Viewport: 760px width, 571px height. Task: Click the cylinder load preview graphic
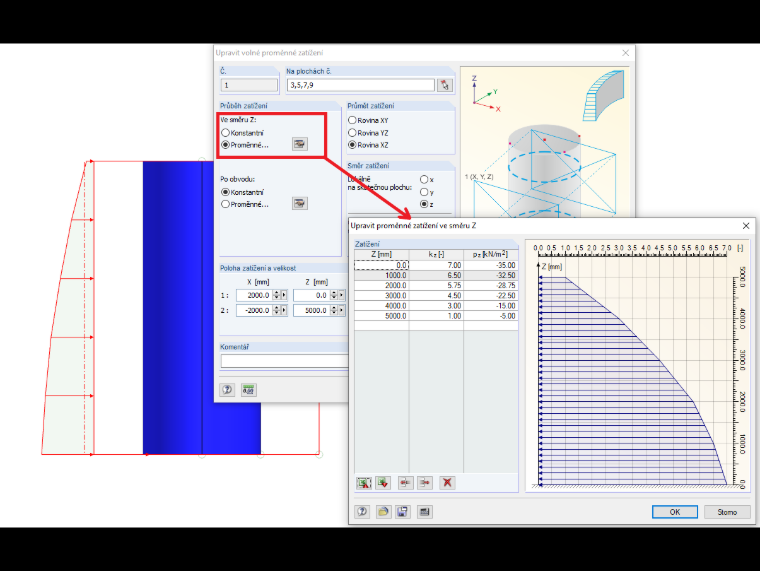click(x=544, y=142)
